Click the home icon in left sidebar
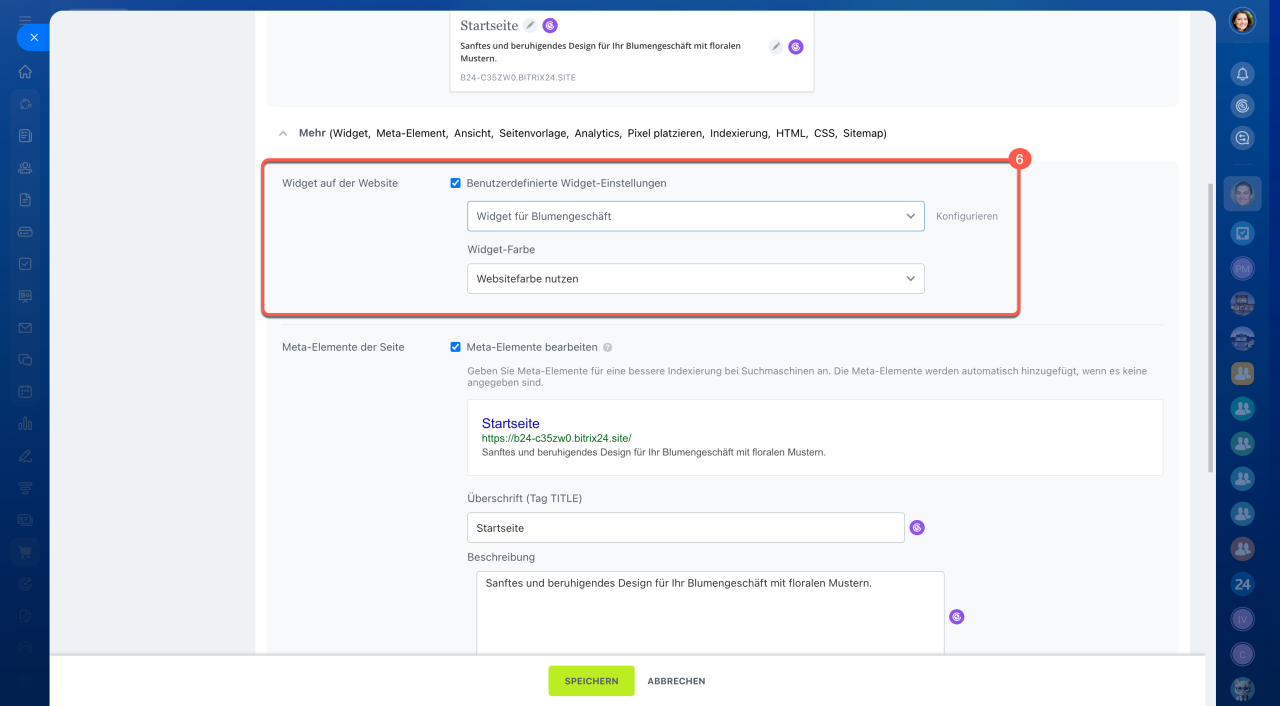This screenshot has width=1280, height=706. 25,72
